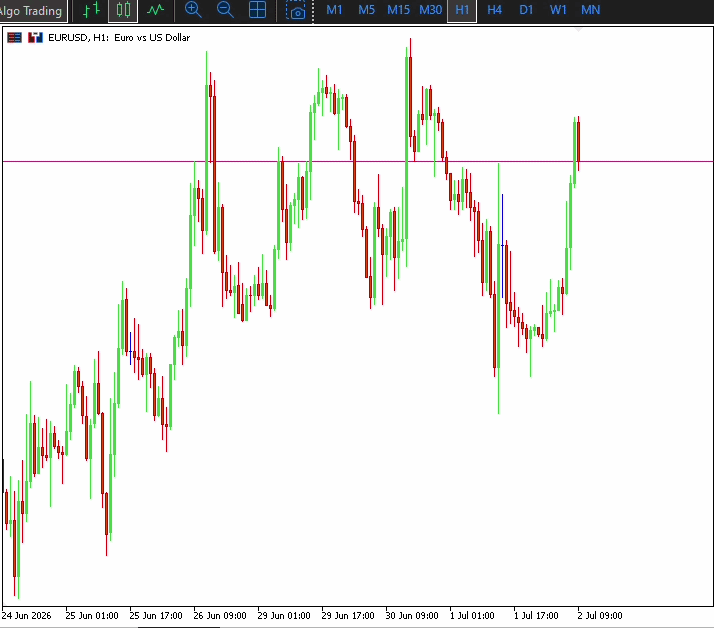Select the M30 timeframe
Screen dimensions: 714x628
[430, 10]
